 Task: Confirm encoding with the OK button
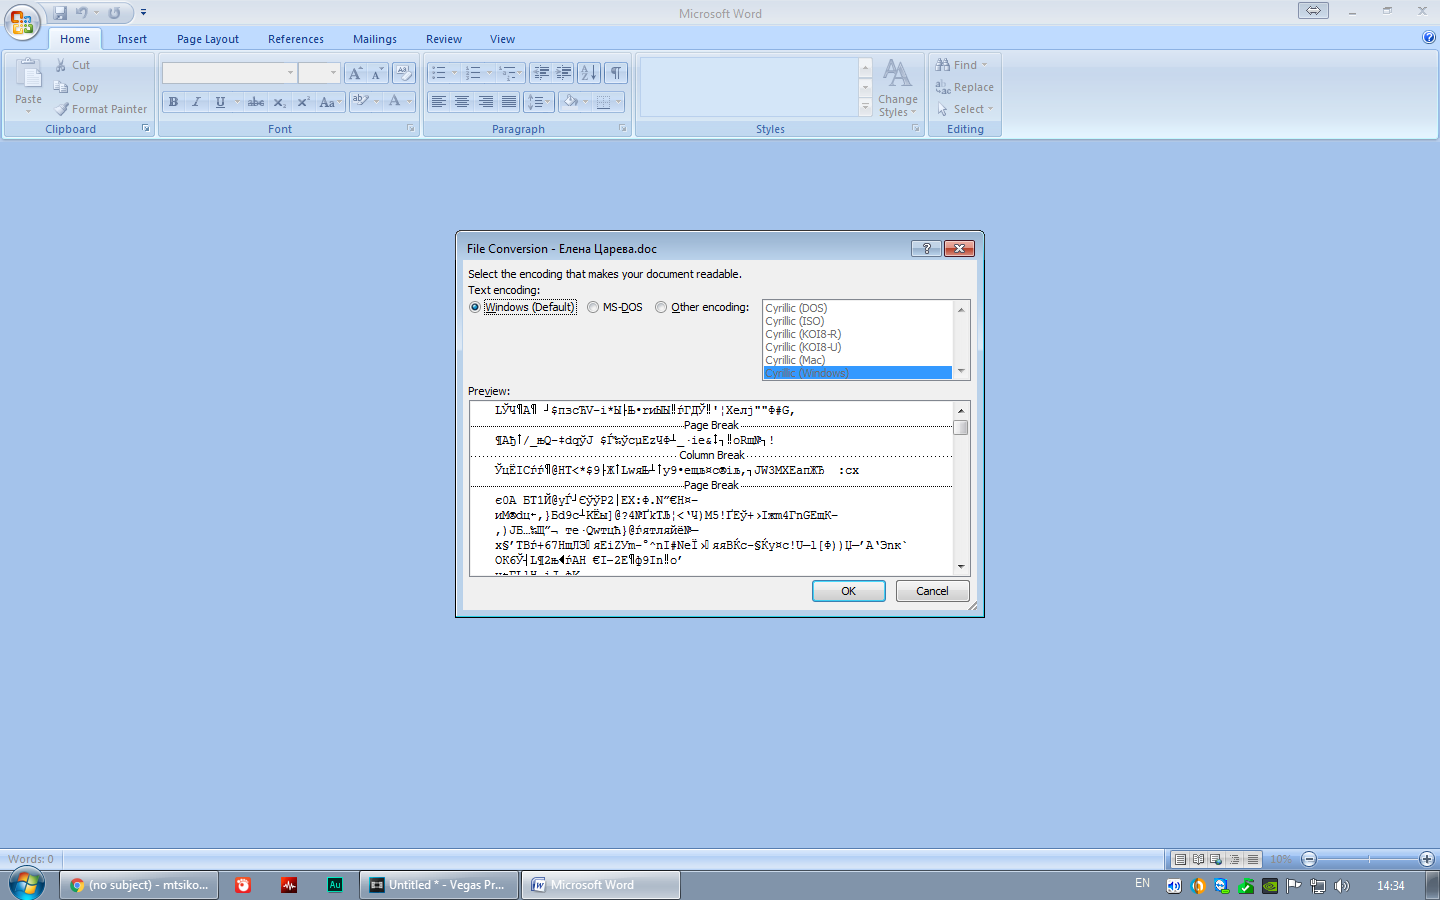[848, 591]
